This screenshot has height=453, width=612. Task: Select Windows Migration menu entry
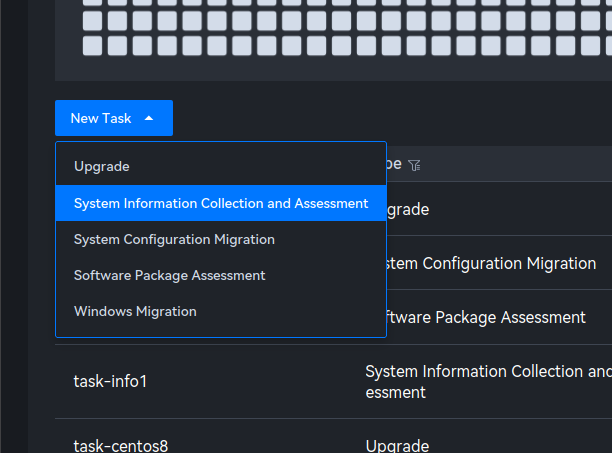pos(135,311)
